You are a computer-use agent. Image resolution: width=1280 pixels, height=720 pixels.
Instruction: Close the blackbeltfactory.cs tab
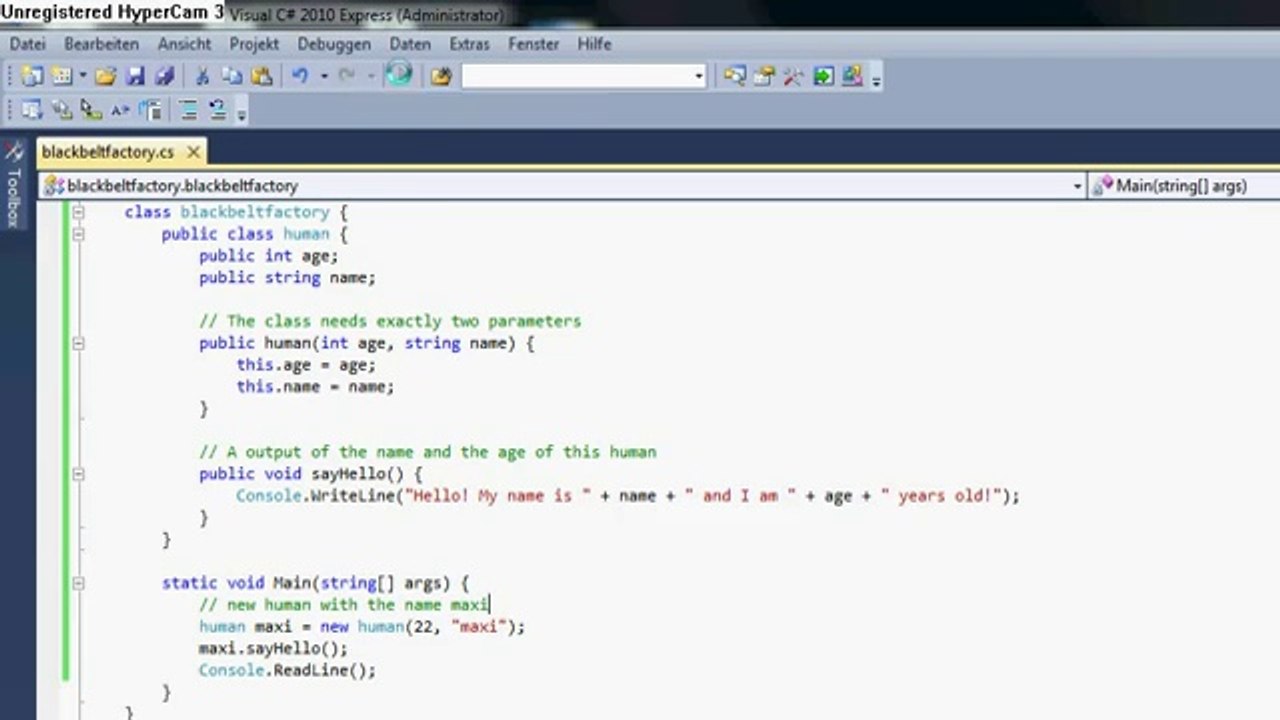[193, 152]
